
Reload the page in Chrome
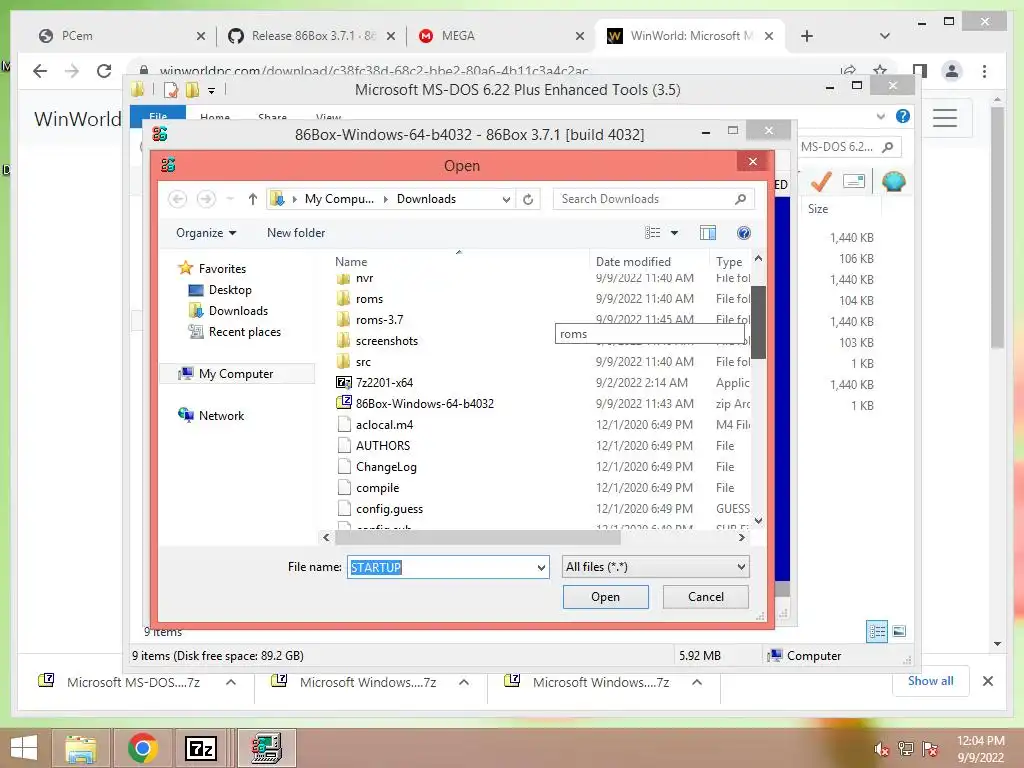click(104, 71)
